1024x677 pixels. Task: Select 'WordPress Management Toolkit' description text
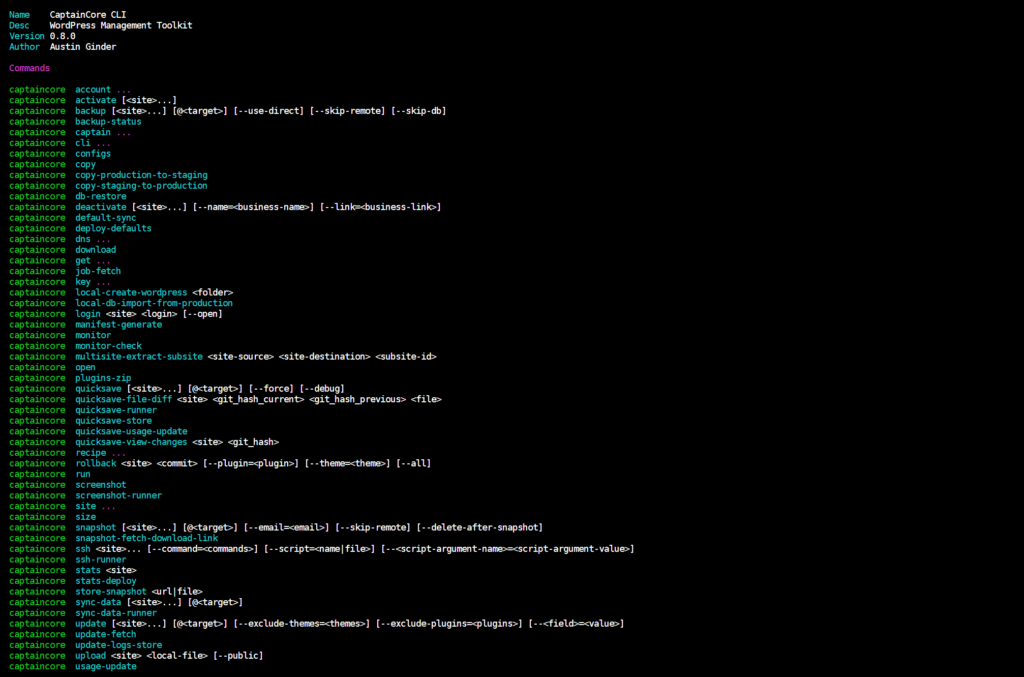pos(121,25)
